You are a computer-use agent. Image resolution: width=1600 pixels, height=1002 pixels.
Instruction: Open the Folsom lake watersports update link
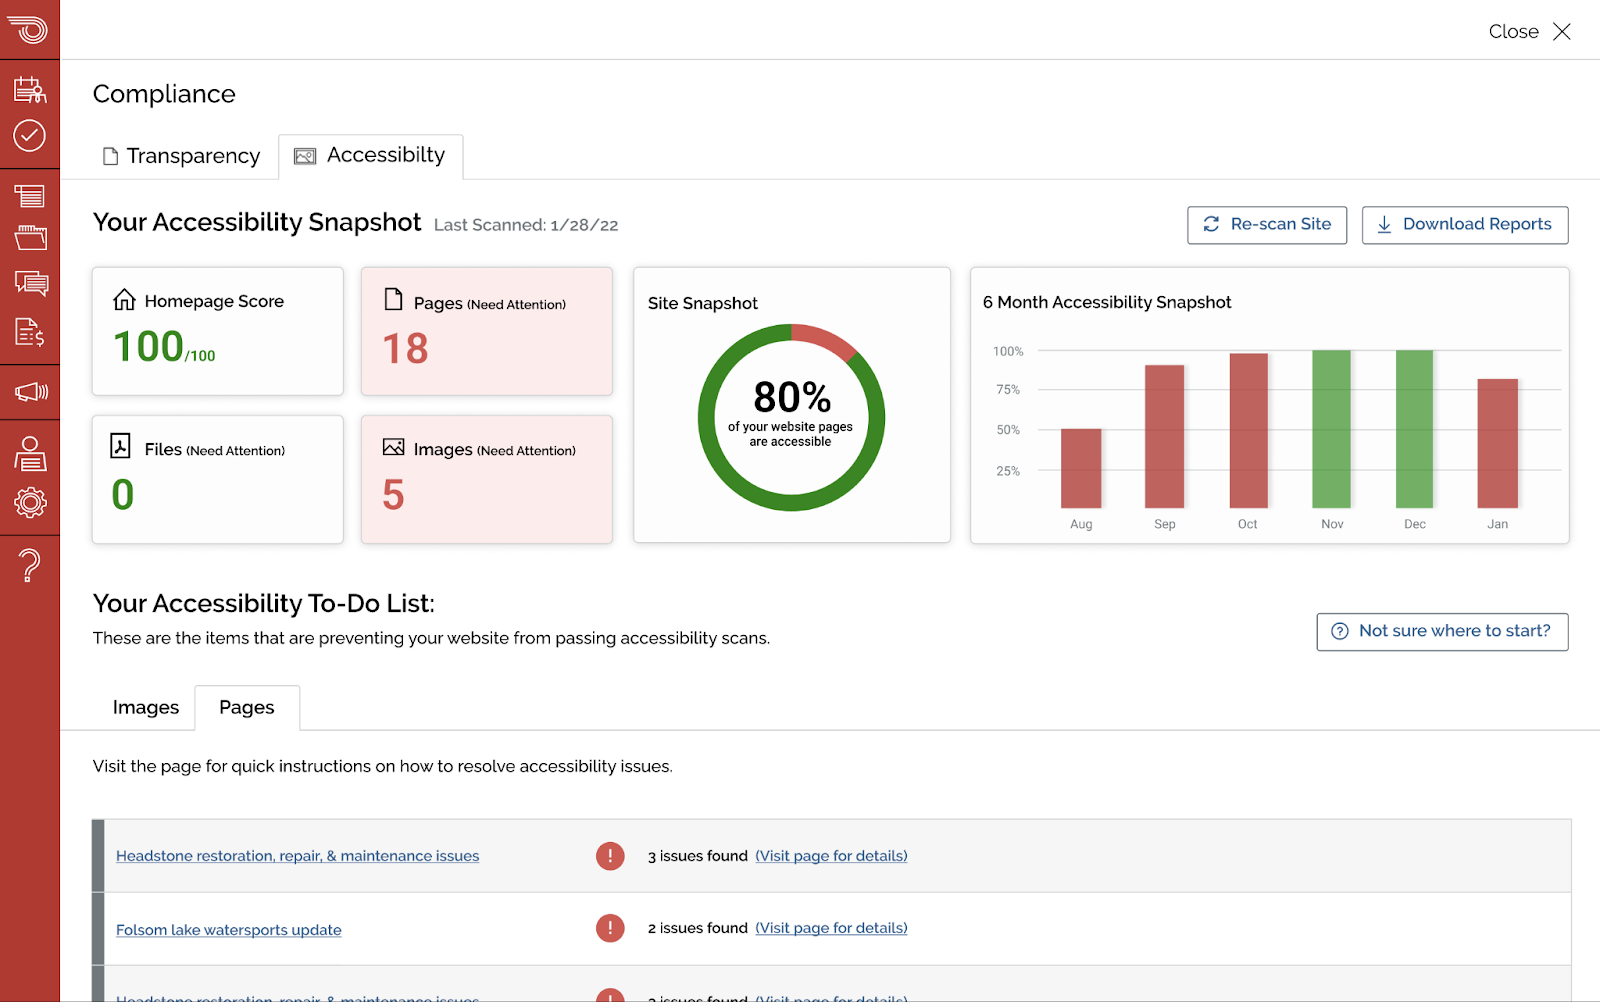(x=229, y=930)
